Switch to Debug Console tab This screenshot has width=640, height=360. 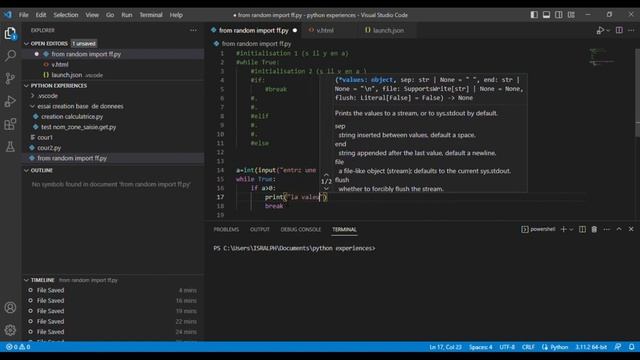301,229
